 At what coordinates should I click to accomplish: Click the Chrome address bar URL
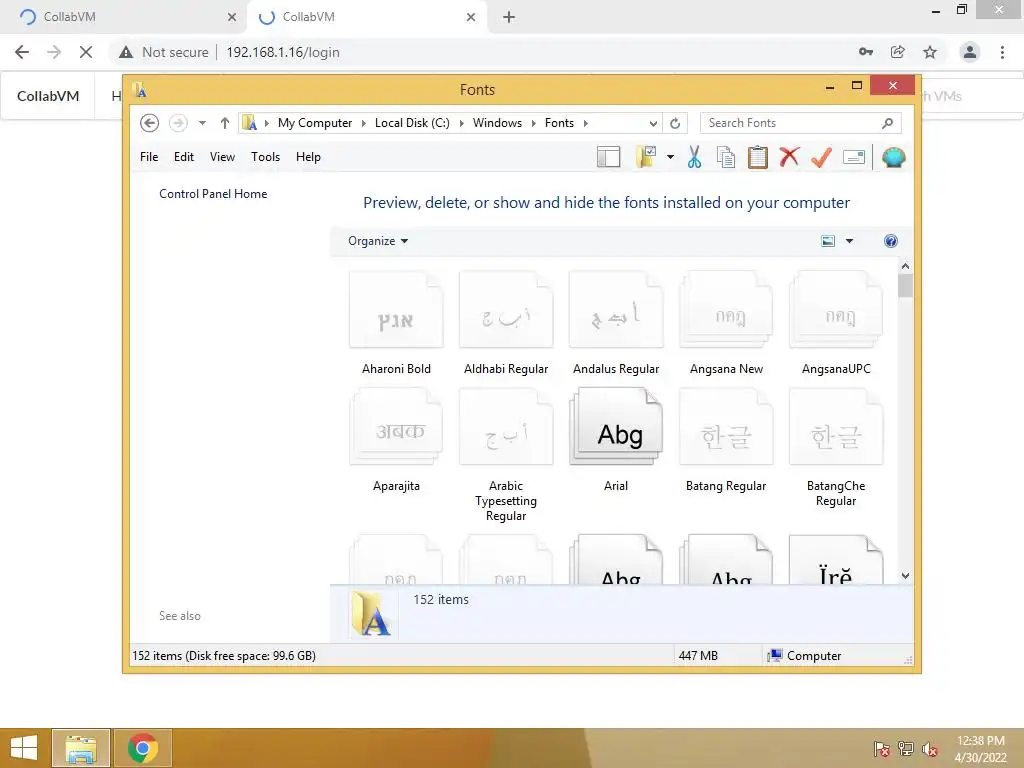click(283, 52)
